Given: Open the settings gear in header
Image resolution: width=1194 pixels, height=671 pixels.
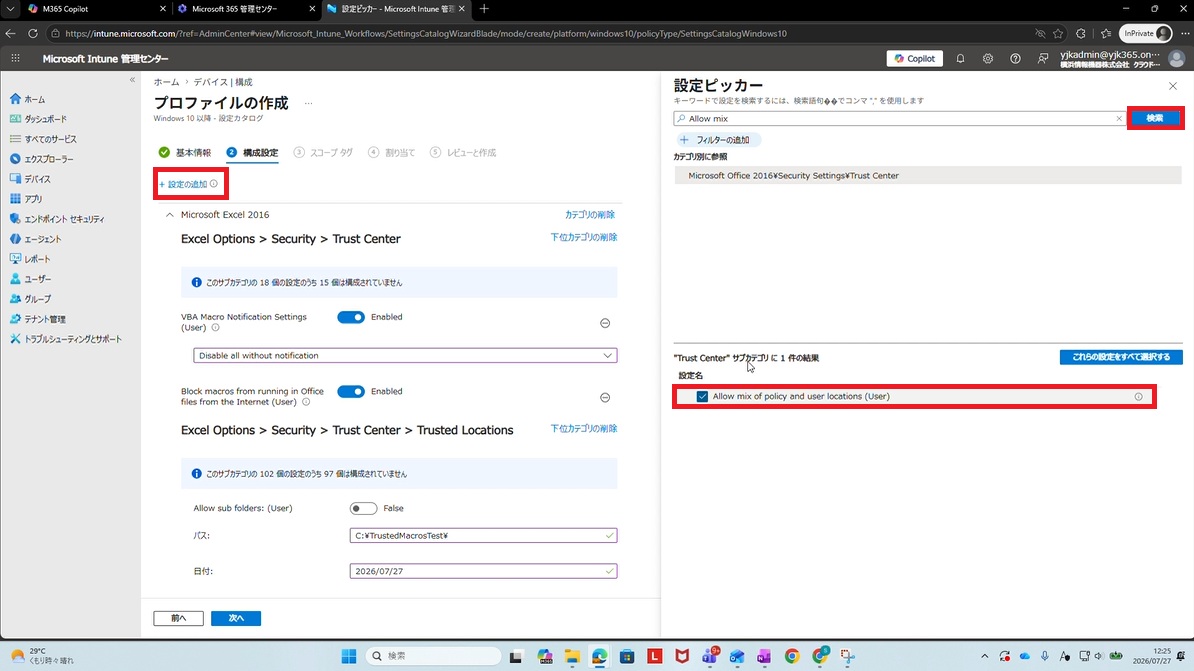Looking at the screenshot, I should (x=988, y=59).
